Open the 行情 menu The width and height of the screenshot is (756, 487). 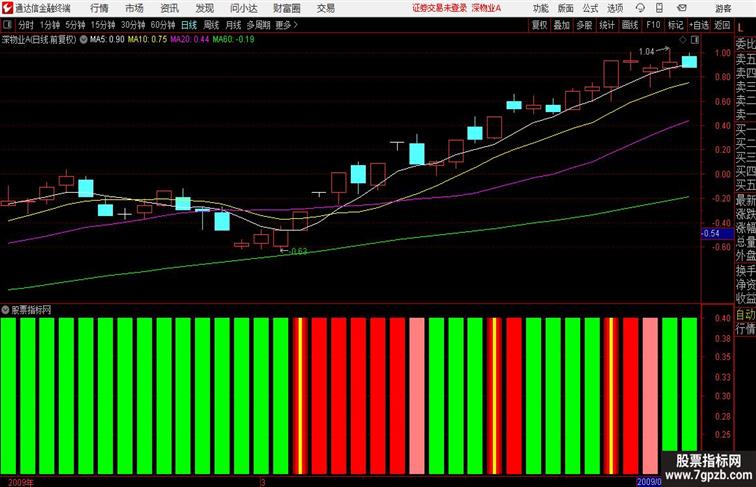point(99,8)
